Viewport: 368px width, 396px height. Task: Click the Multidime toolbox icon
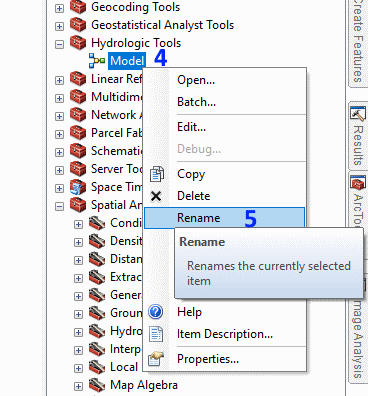point(78,97)
